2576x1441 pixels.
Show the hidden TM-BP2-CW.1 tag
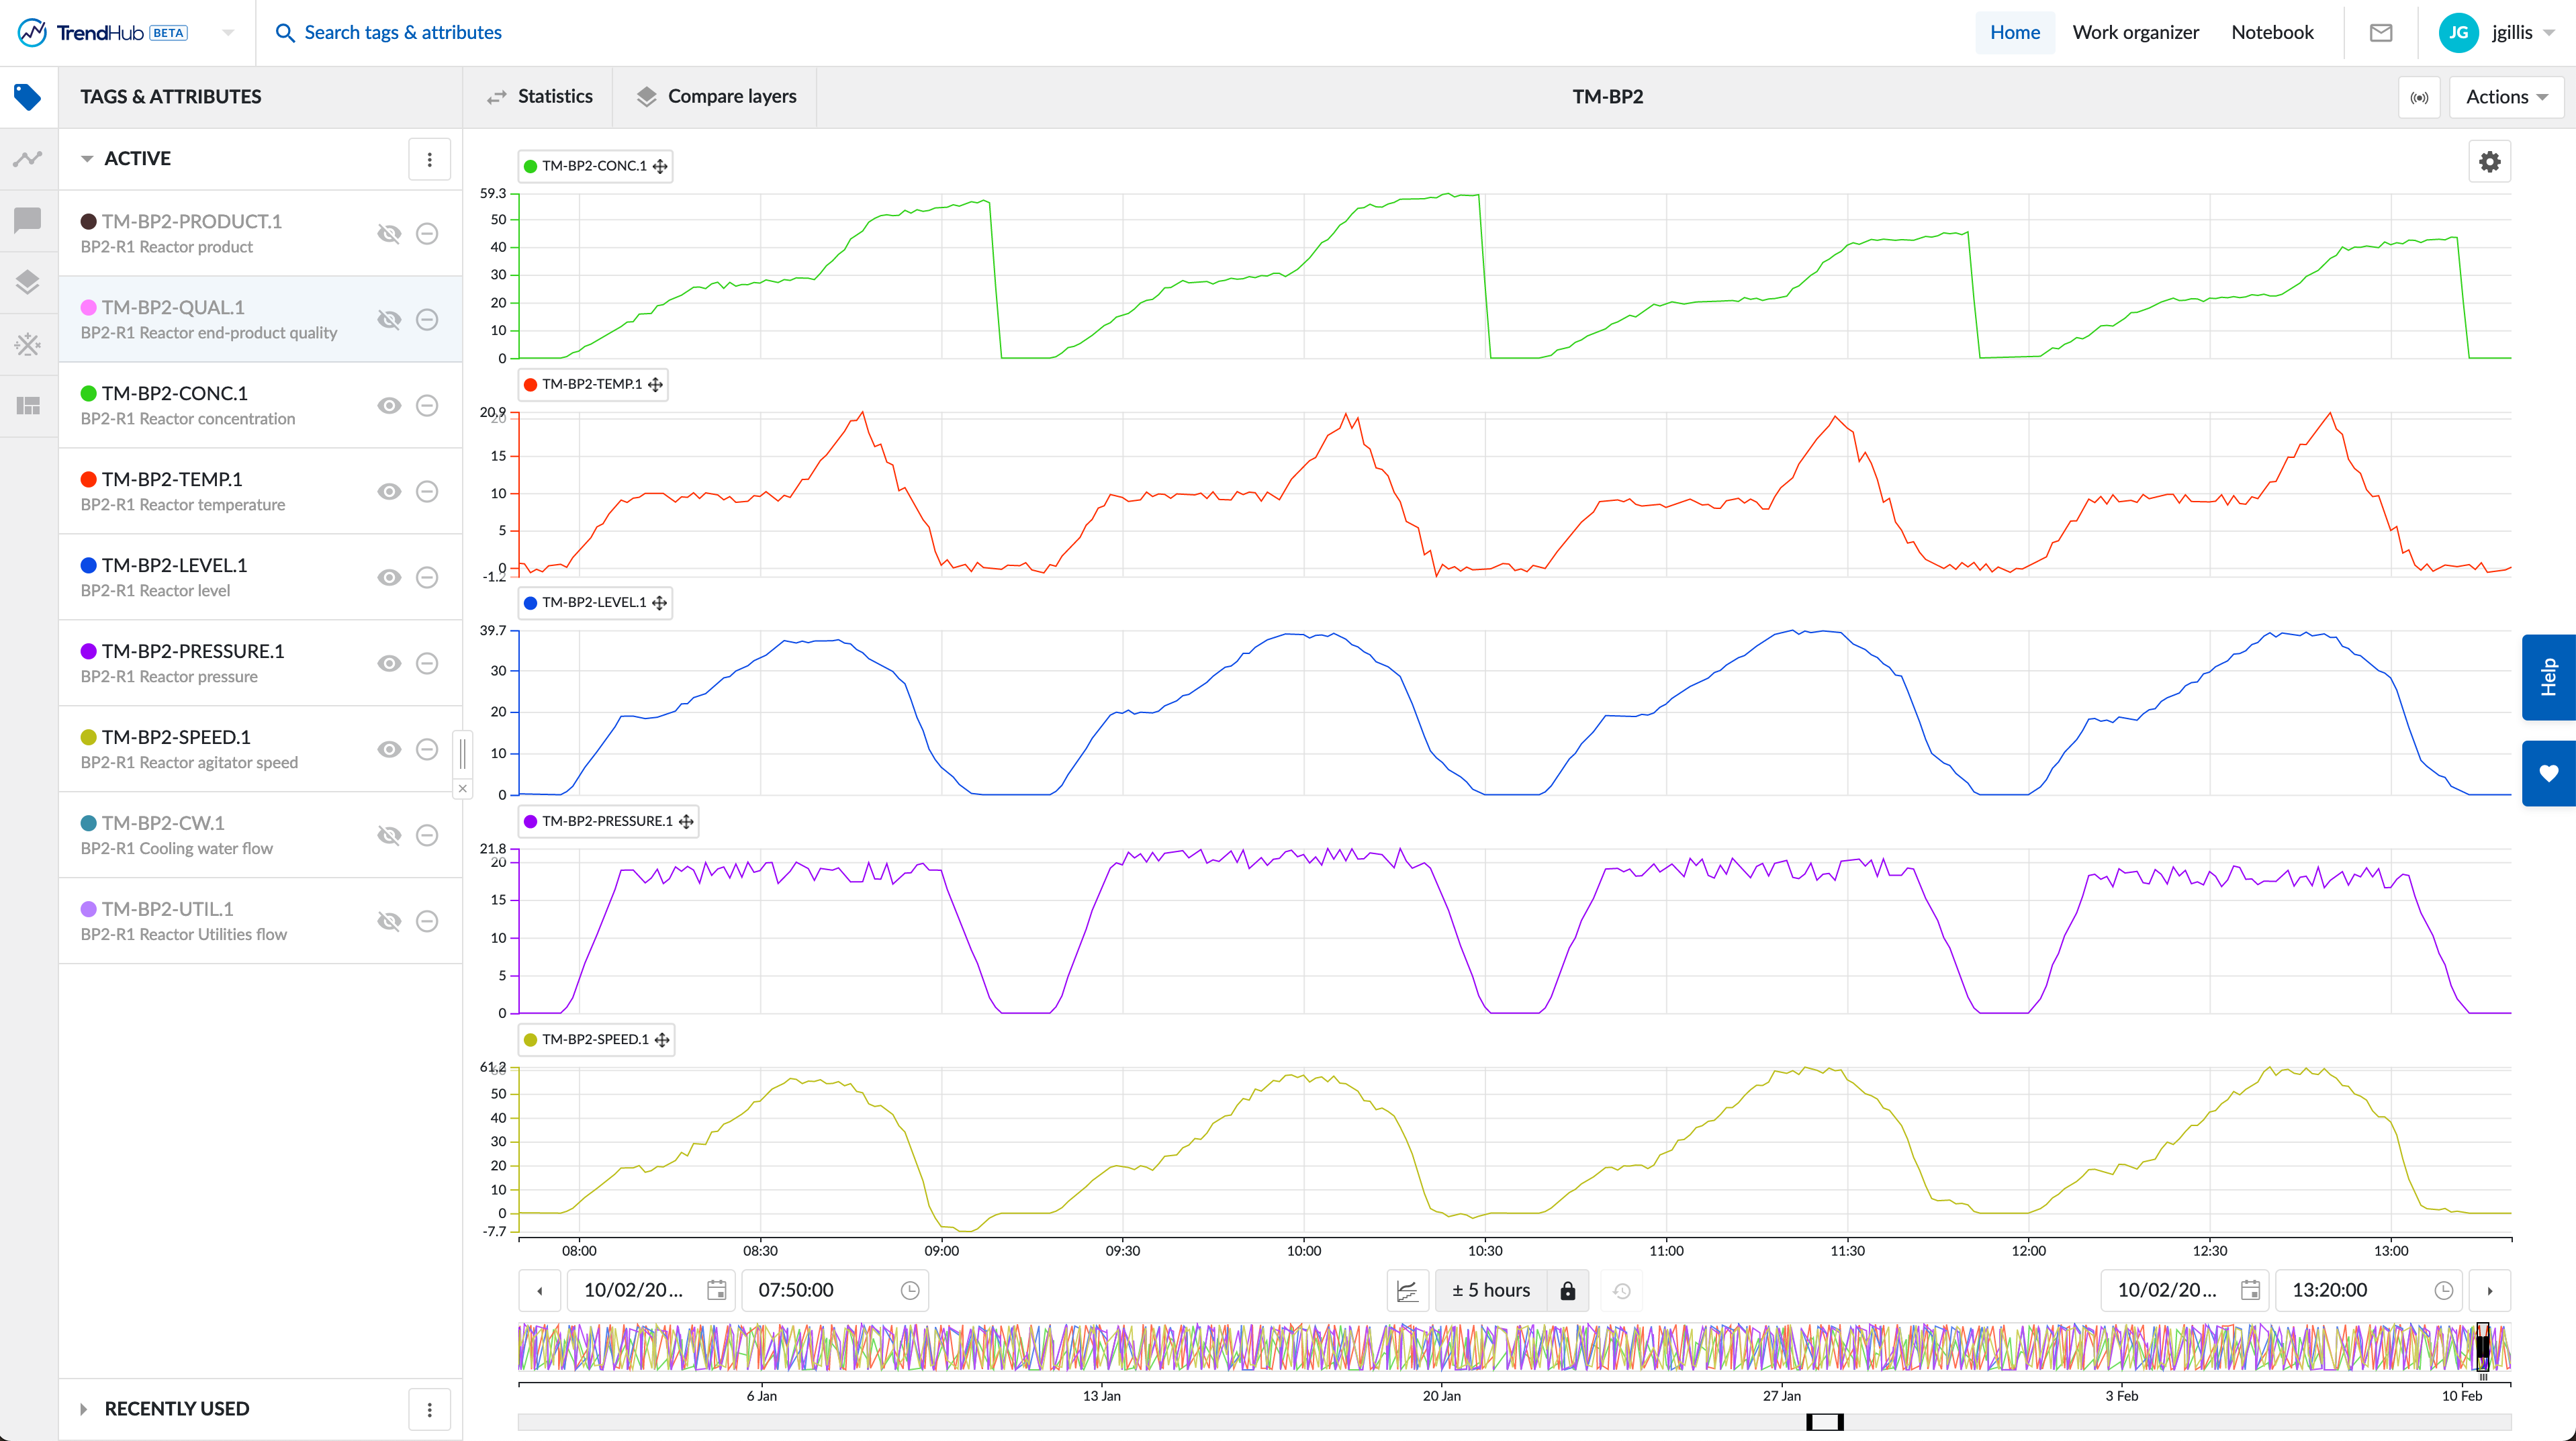(x=389, y=836)
